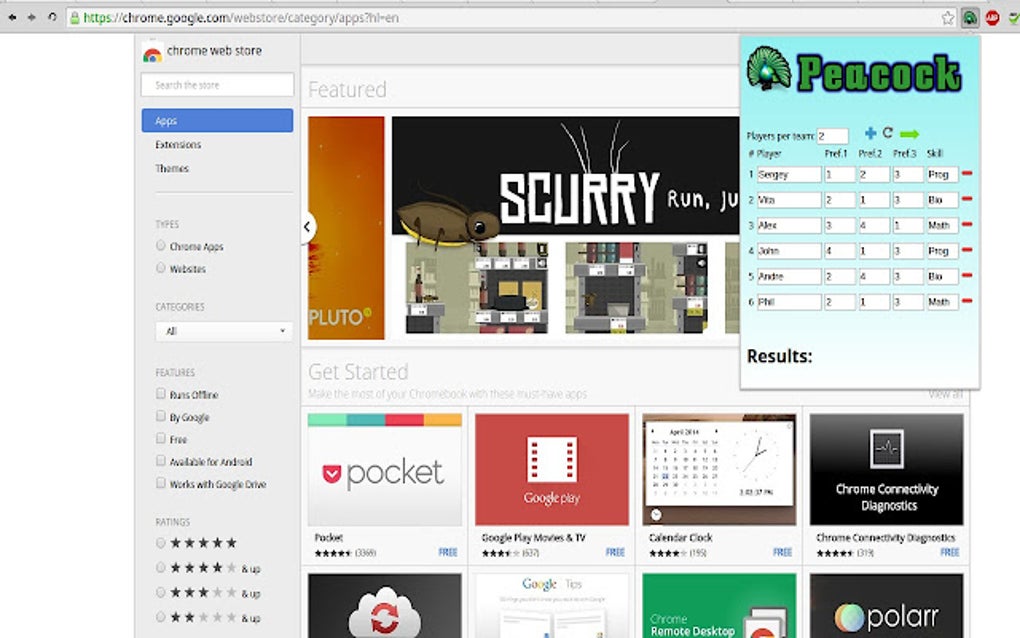
Task: Select the Websites radio button
Action: 161,268
